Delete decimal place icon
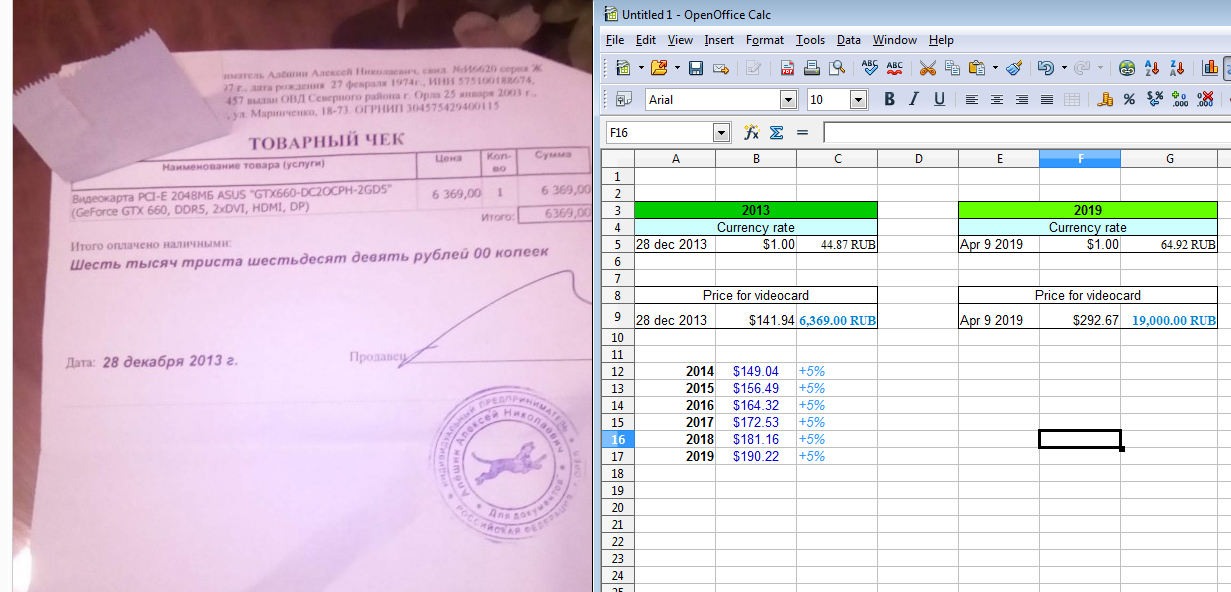The height and width of the screenshot is (592, 1231). [1205, 100]
